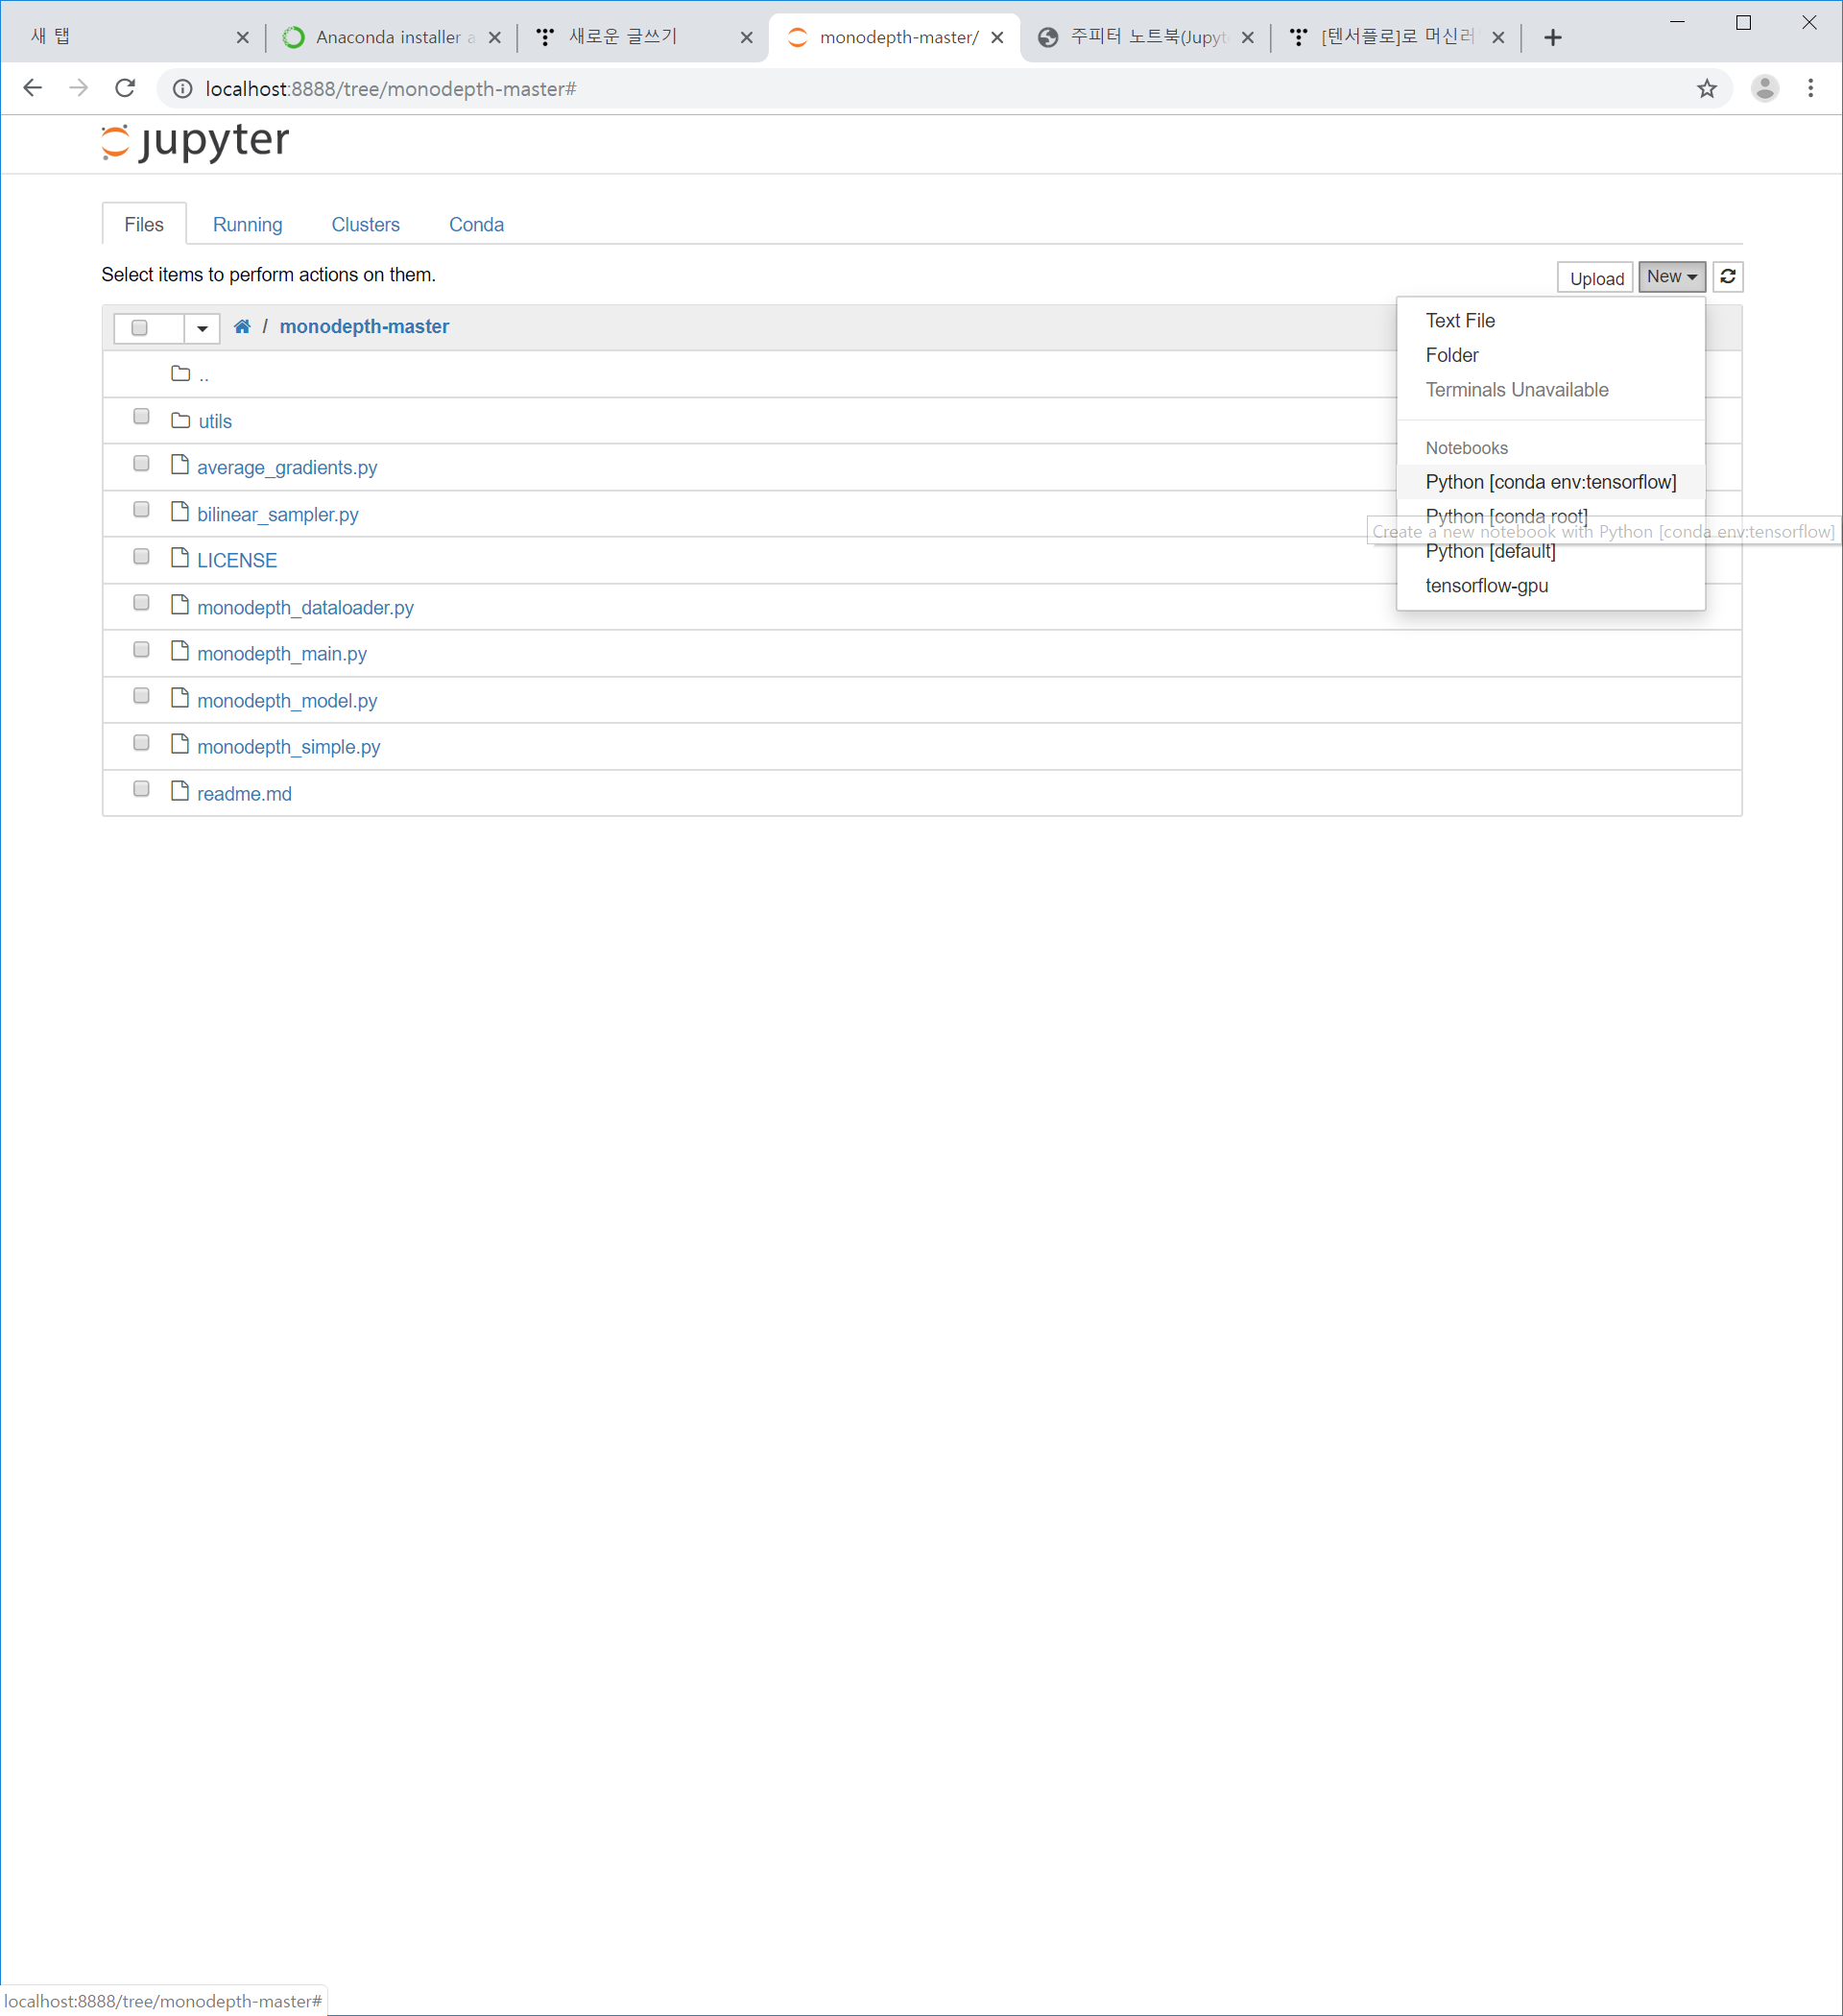Screen dimensions: 1843x2016
Task: Open the Chrome three-dot menu
Action: pos(1810,88)
